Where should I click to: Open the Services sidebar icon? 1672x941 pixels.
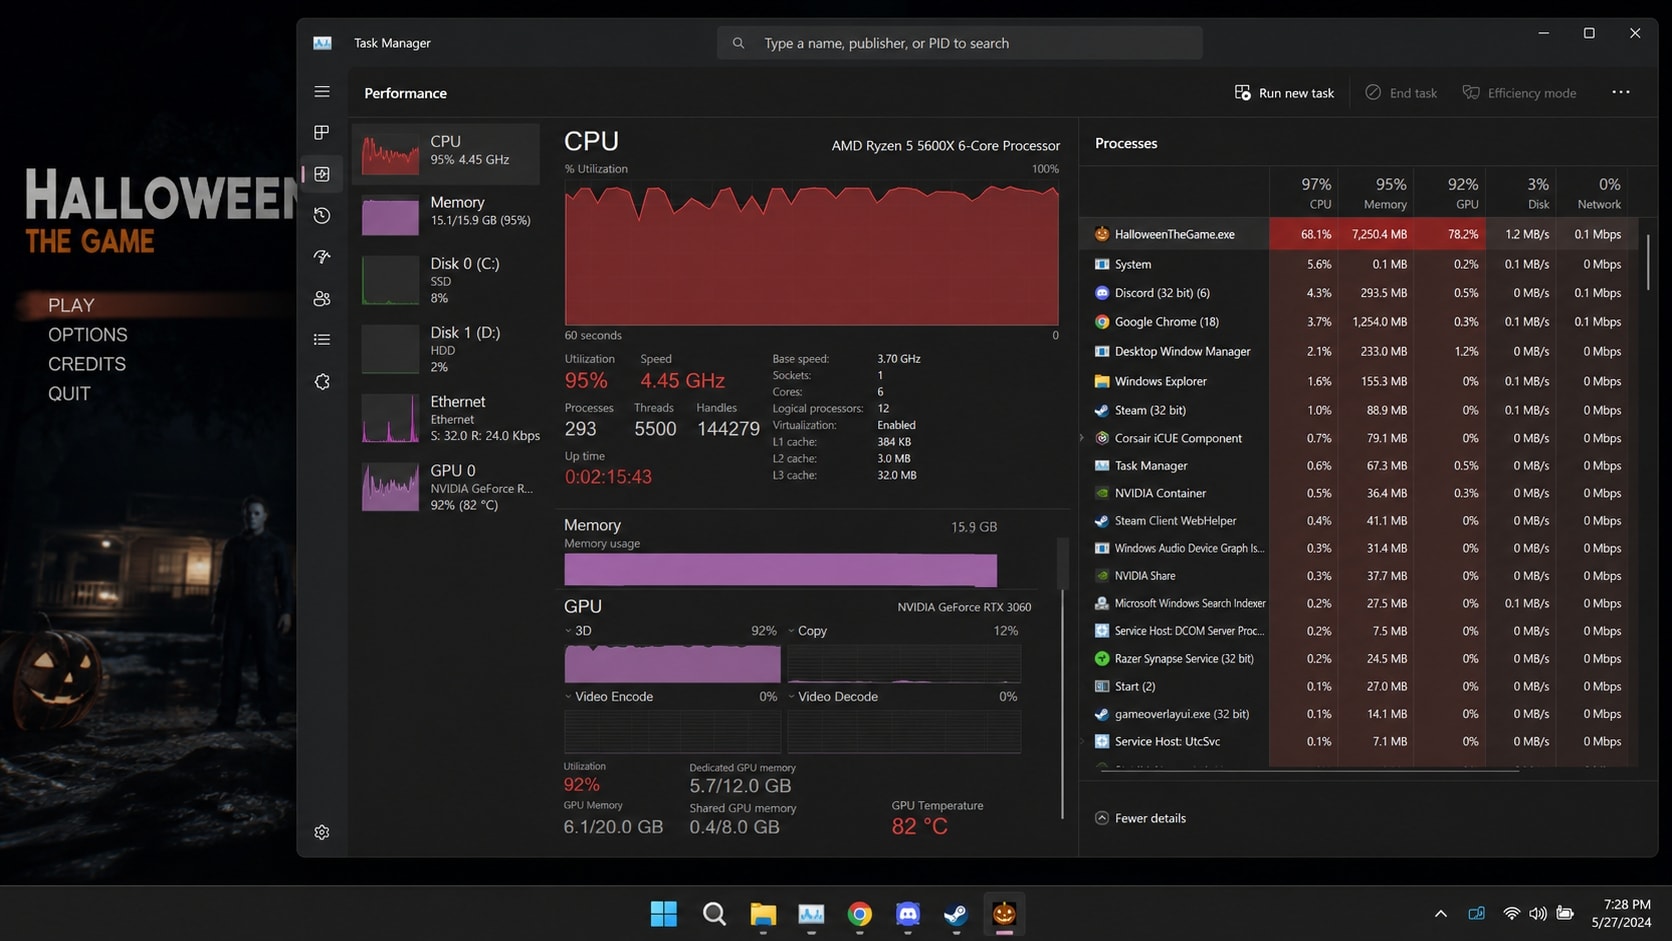click(x=322, y=382)
